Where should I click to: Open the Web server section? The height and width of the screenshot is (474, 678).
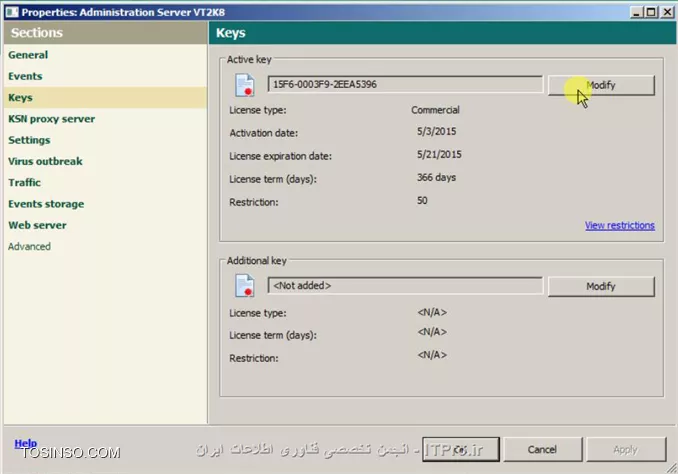pos(37,225)
